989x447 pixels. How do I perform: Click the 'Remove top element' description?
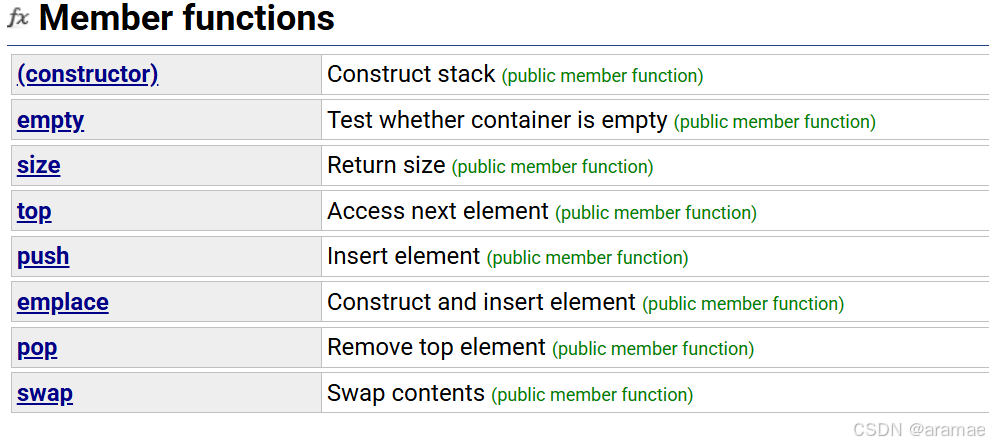click(436, 347)
